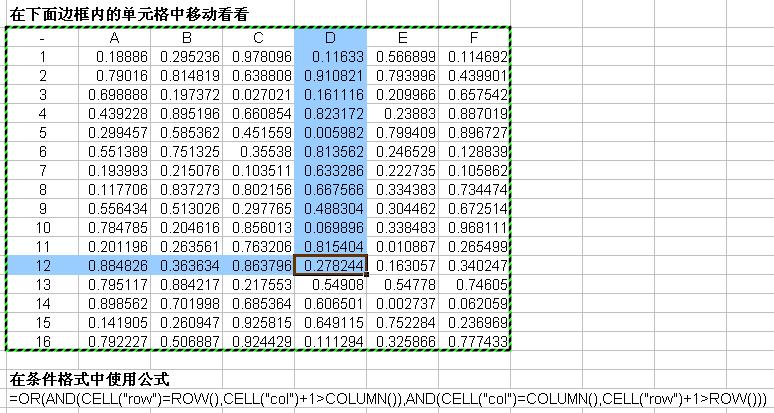Click column header cell F
Image resolution: width=774 pixels, height=413 pixels.
tap(474, 38)
